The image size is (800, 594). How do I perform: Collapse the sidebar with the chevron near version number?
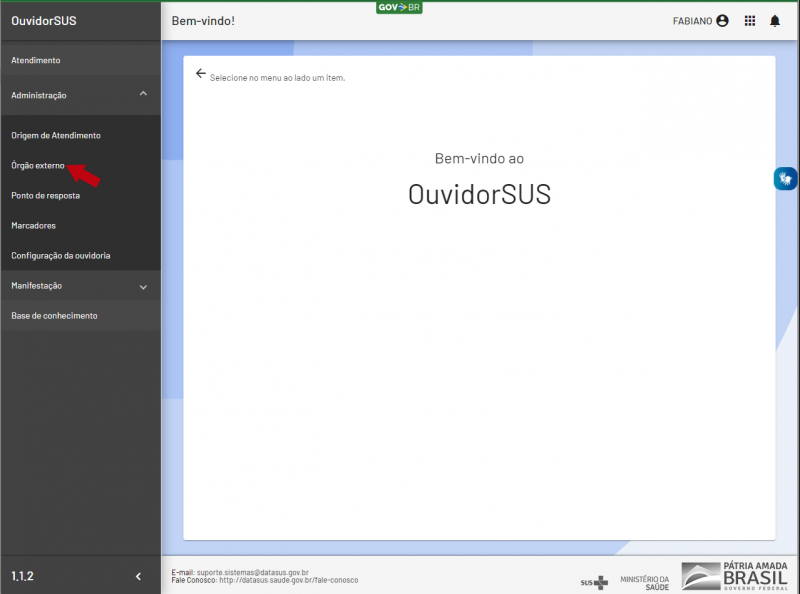(x=138, y=576)
